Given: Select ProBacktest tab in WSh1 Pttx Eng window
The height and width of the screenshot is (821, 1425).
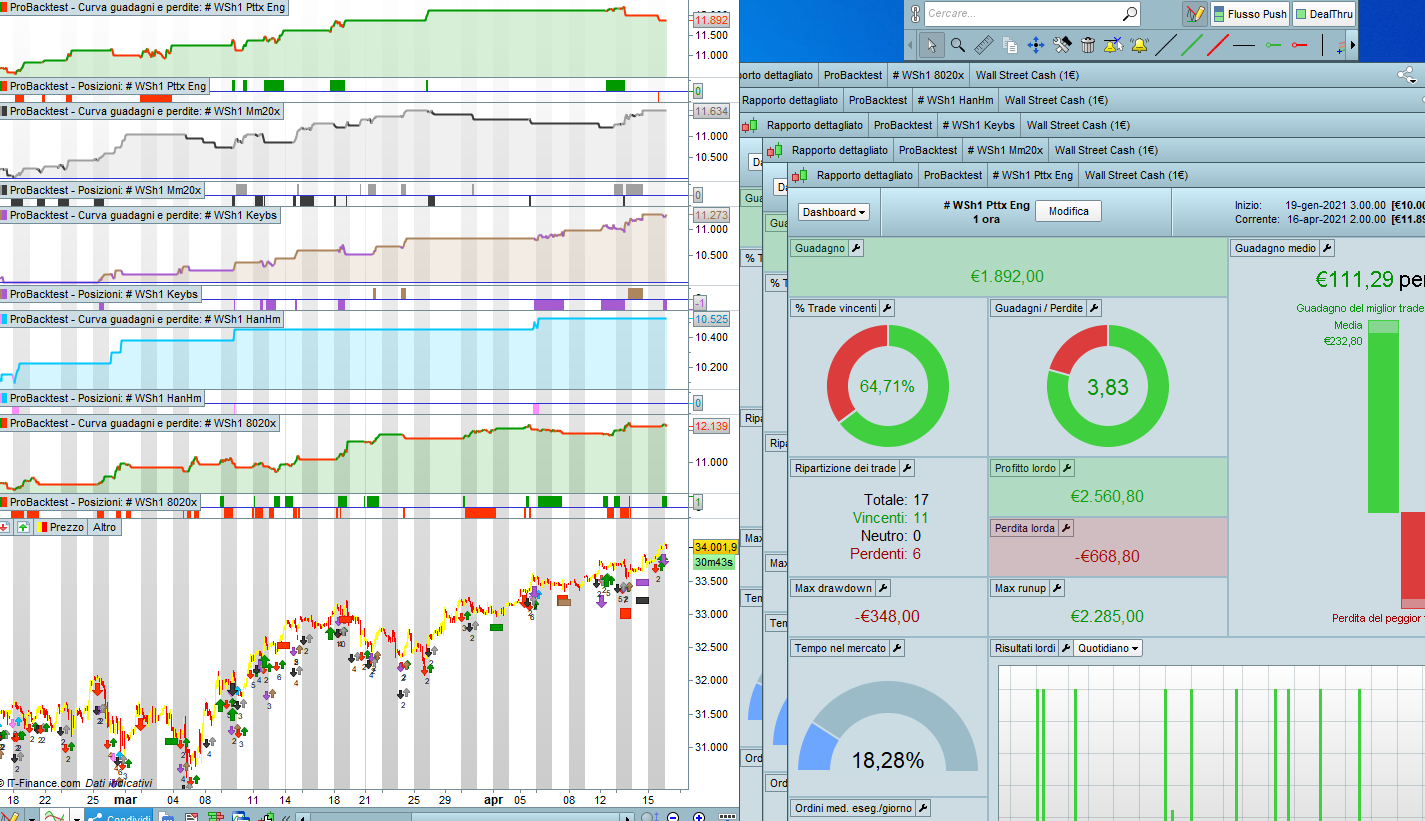Looking at the screenshot, I should [953, 175].
